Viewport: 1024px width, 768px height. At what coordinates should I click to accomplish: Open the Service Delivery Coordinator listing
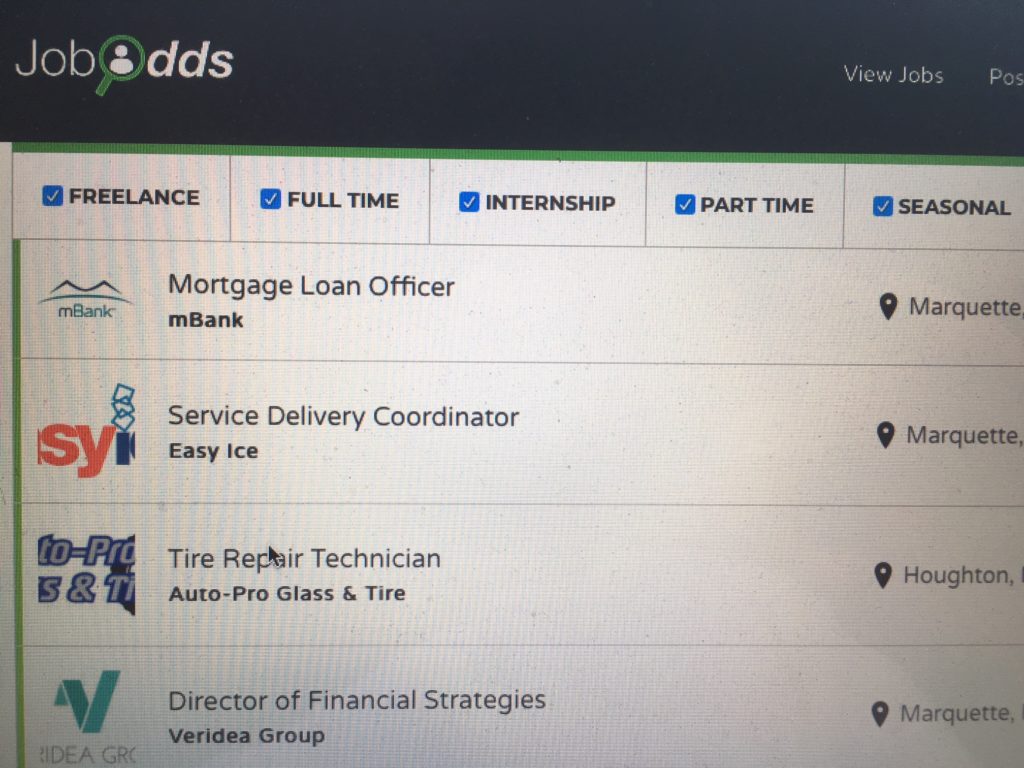pos(343,417)
